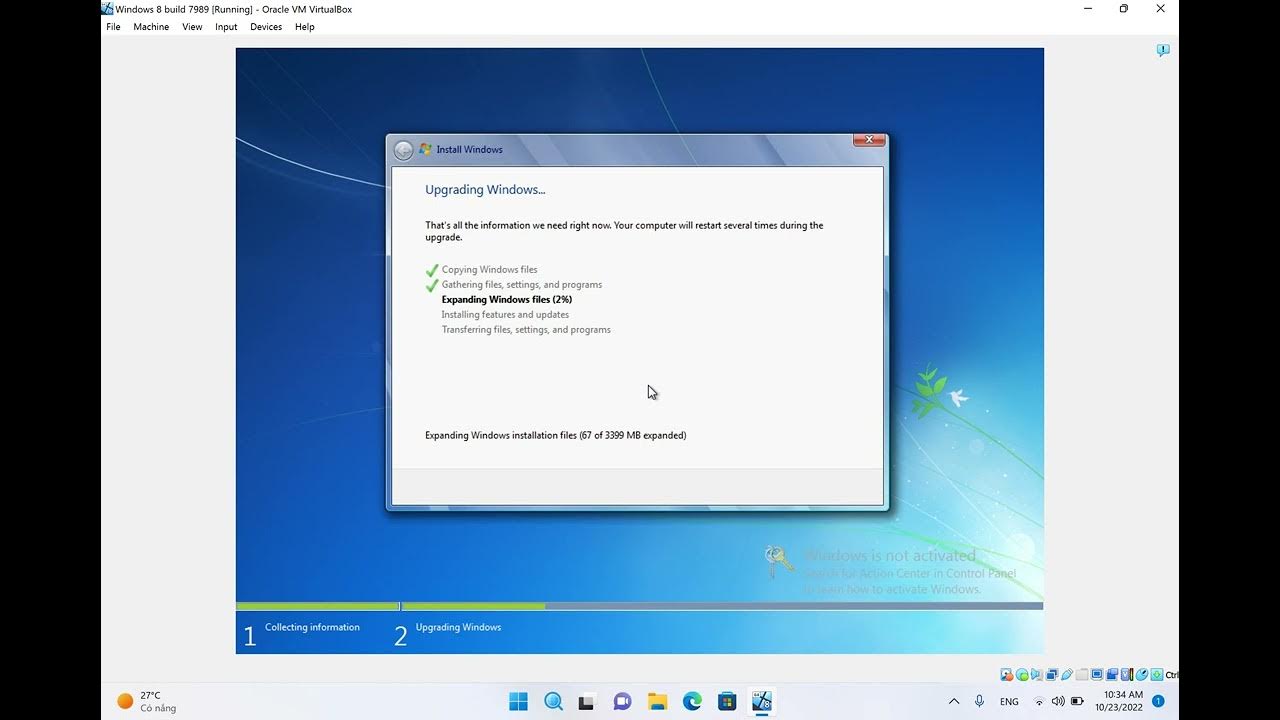Screen dimensions: 1280x720
Task: Click the keyboard capture arrow status icon
Action: coord(1157,675)
